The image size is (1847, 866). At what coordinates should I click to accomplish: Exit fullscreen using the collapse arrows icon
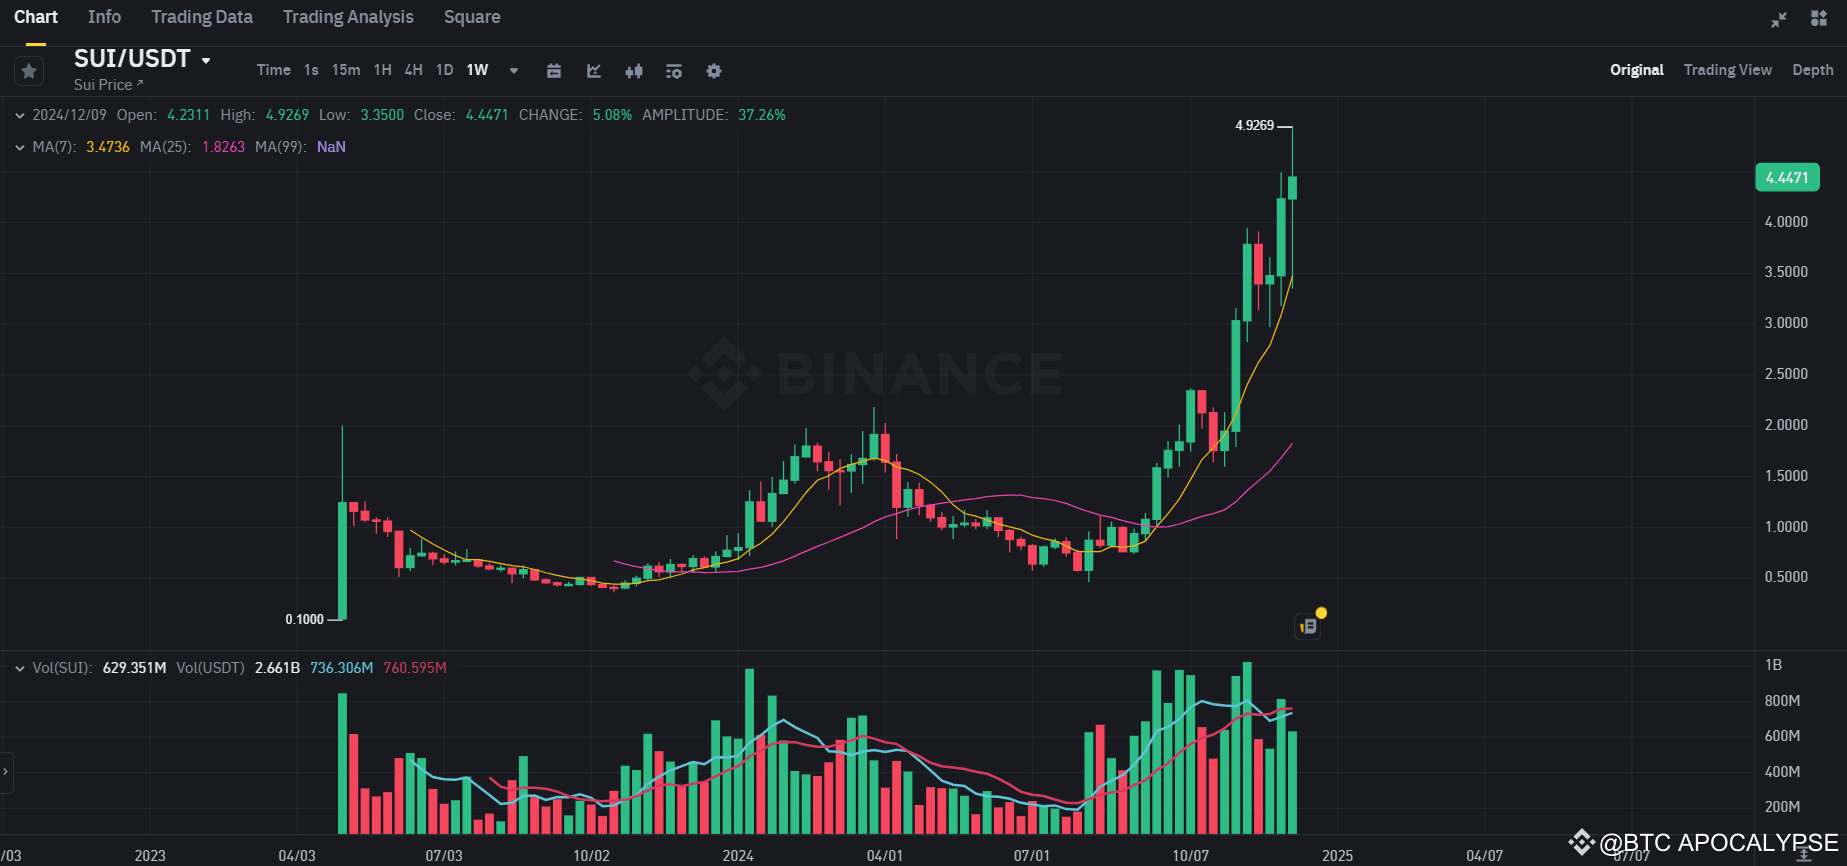pos(1779,19)
